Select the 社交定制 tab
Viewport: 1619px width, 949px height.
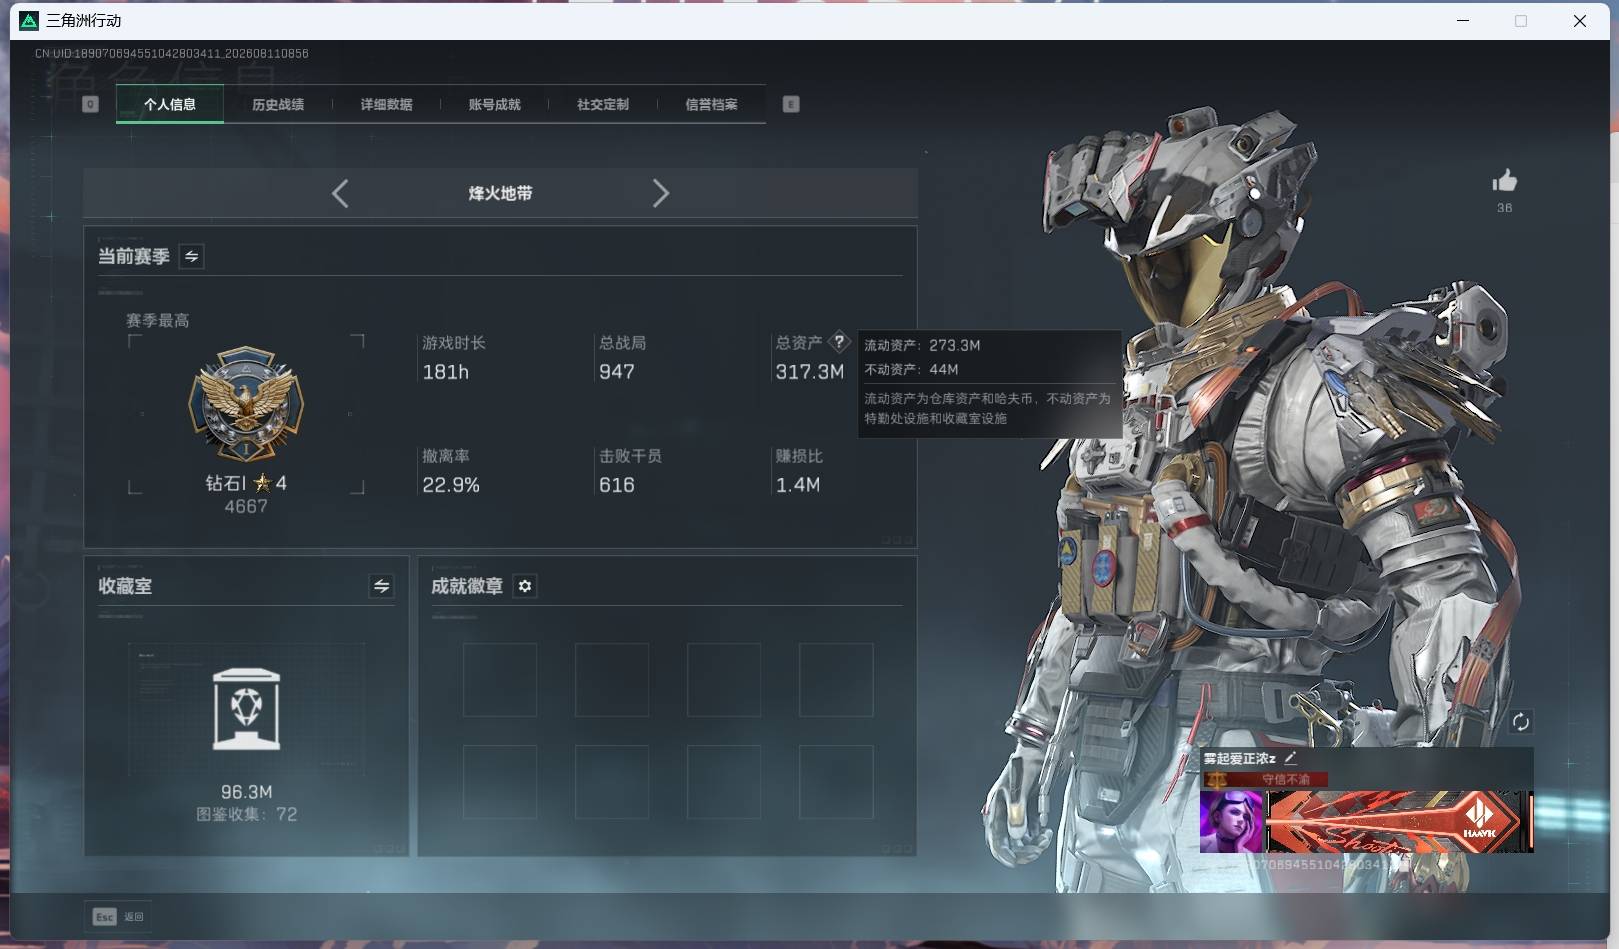coord(603,104)
